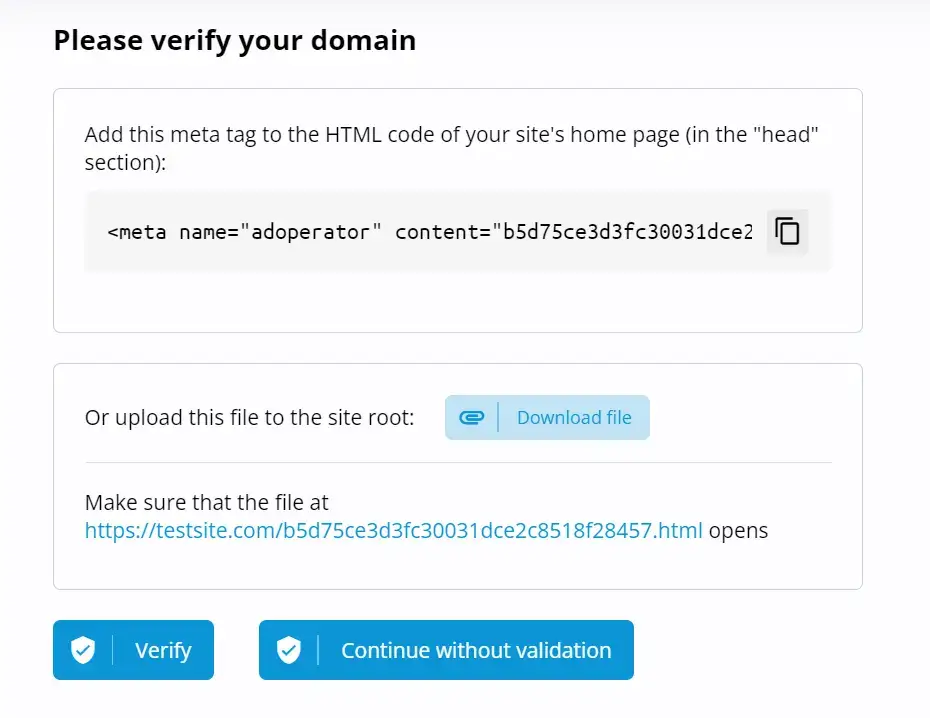
Task: Download the verification file
Action: 573,418
